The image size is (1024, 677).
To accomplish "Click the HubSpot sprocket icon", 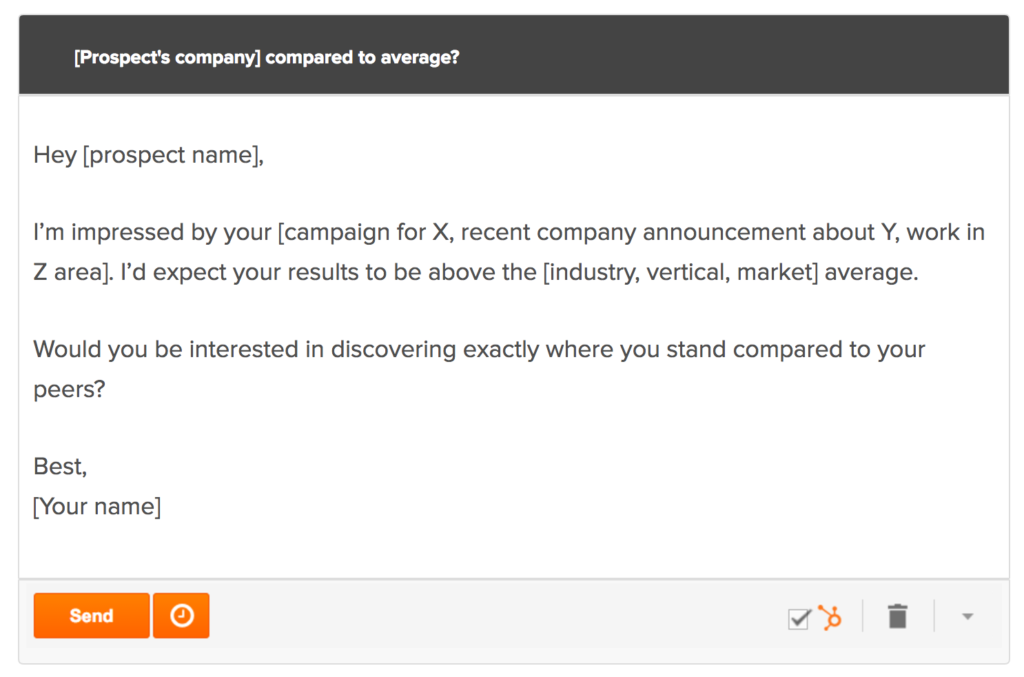I will point(830,617).
